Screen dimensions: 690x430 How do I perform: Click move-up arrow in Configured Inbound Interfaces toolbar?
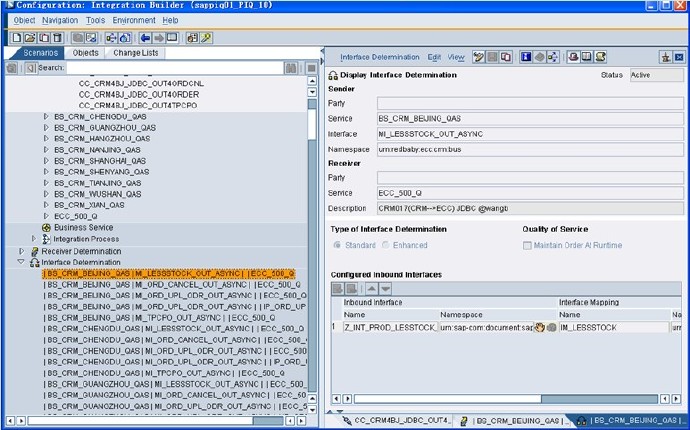(x=372, y=289)
